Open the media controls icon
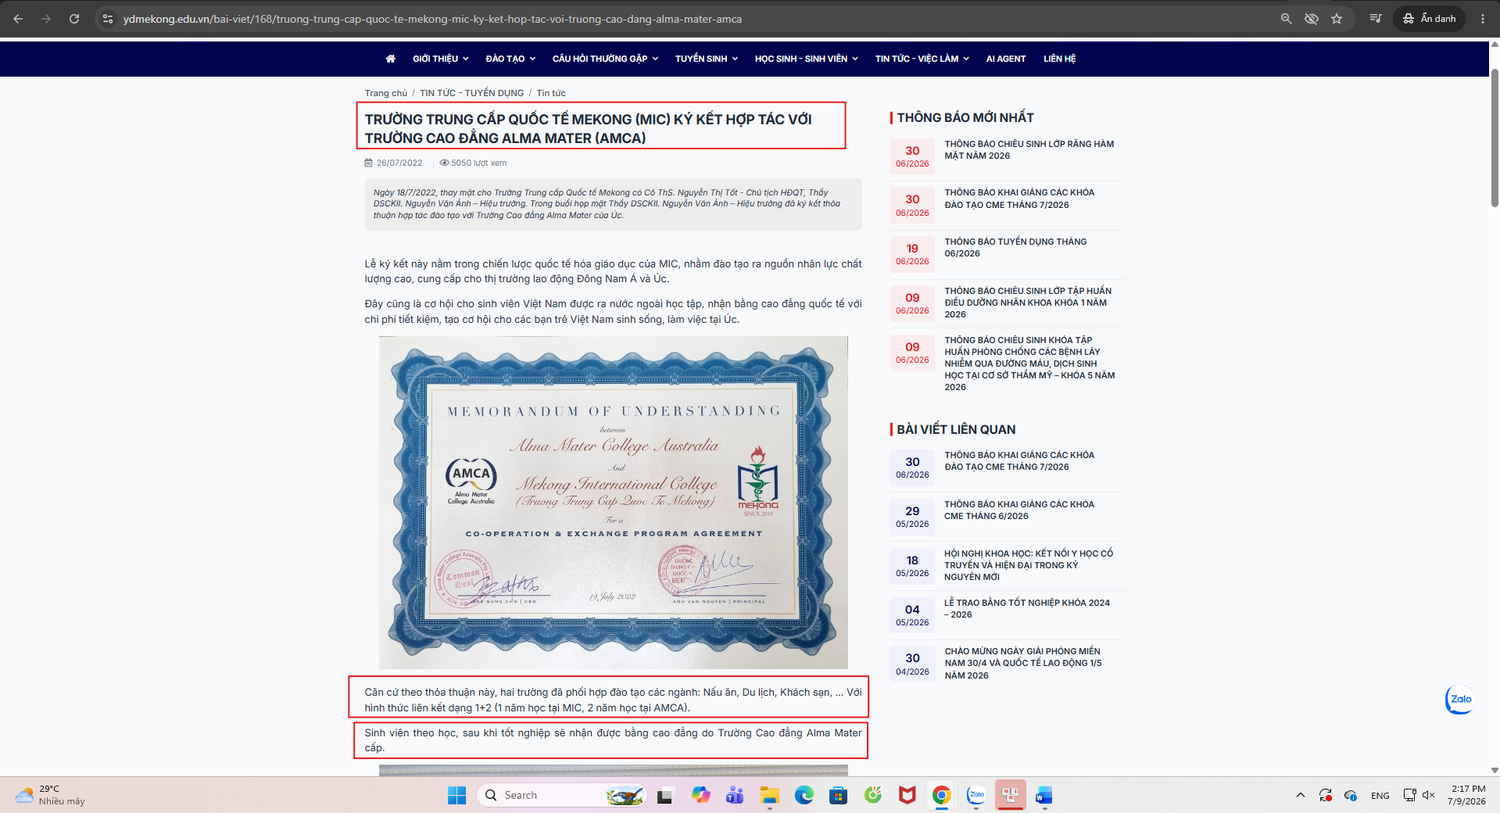Viewport: 1500px width, 813px height. point(1376,19)
